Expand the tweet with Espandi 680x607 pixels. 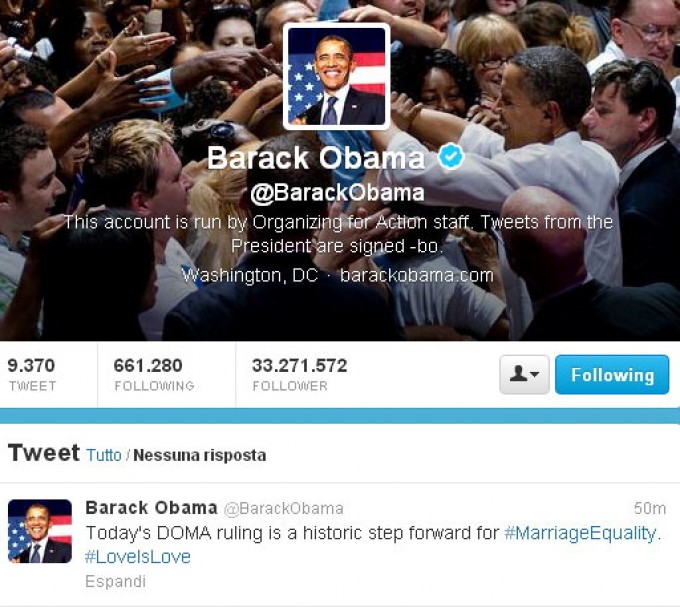point(115,581)
